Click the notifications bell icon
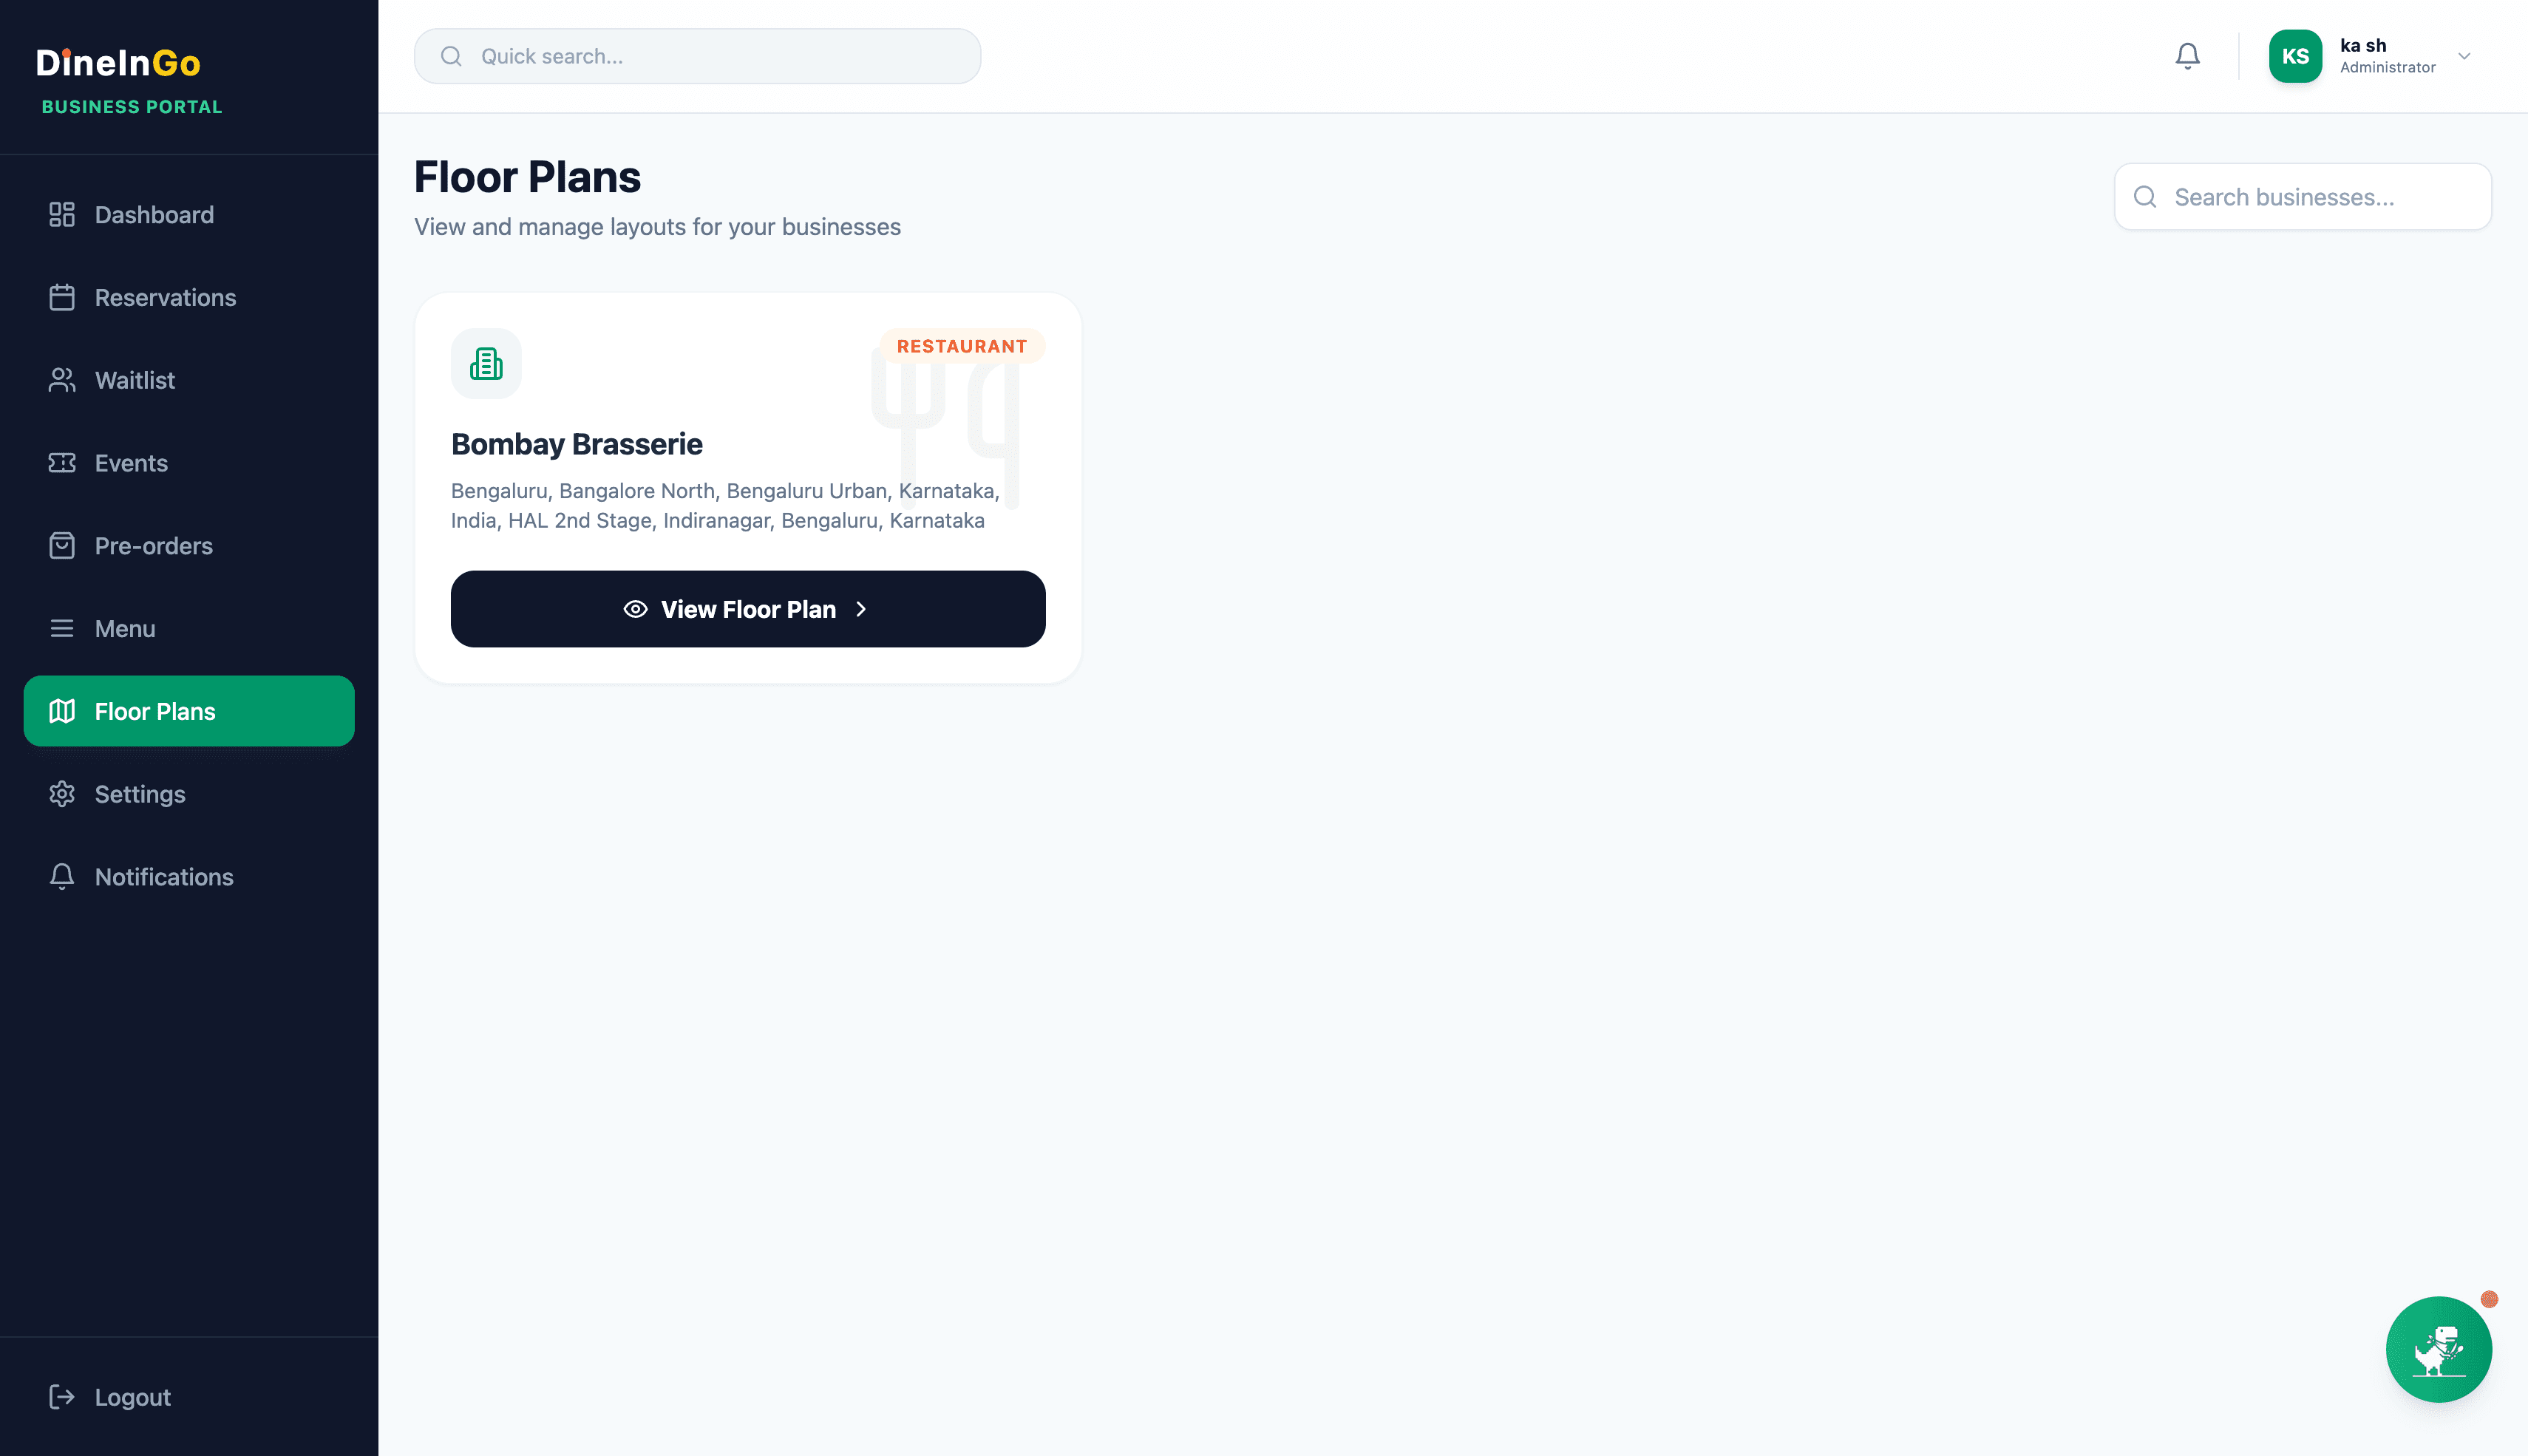2528x1456 pixels. click(2187, 55)
